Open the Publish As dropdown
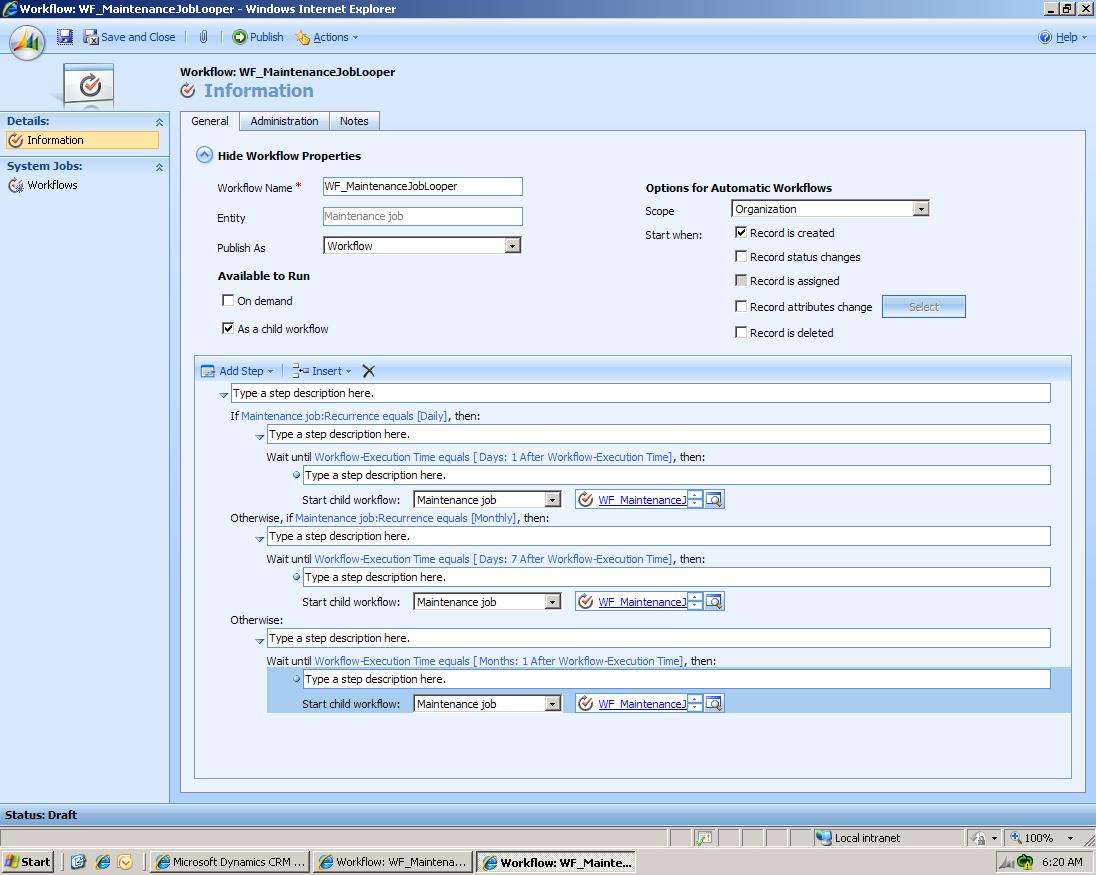This screenshot has width=1096, height=875. click(513, 246)
